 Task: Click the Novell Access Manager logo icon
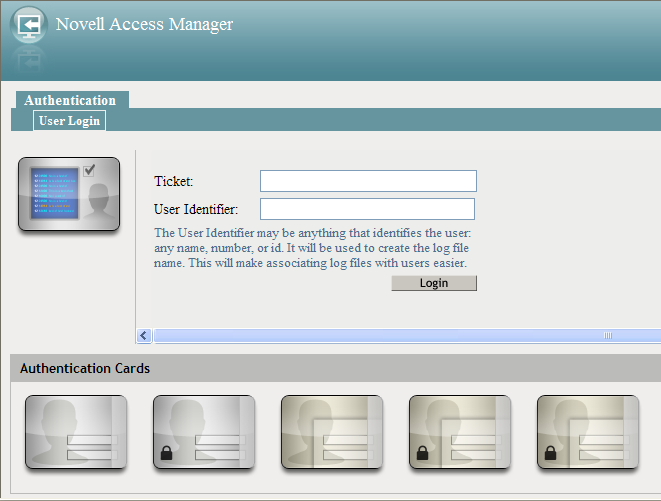click(x=29, y=25)
